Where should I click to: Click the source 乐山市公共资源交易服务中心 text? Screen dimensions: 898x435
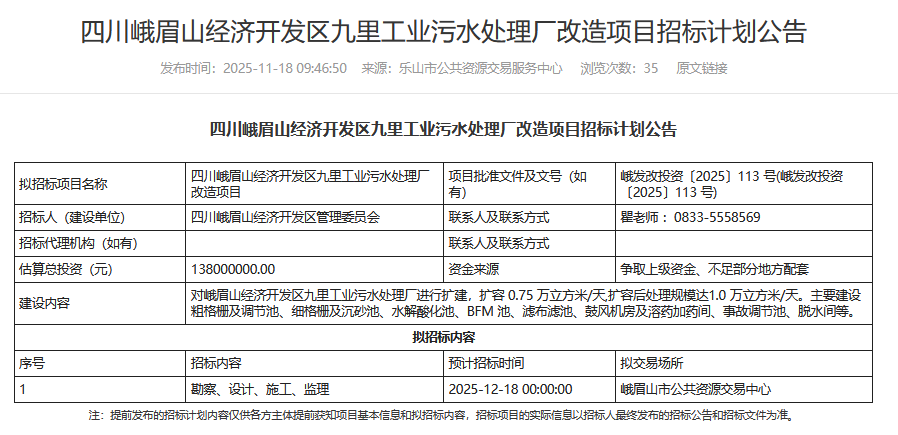pos(462,68)
